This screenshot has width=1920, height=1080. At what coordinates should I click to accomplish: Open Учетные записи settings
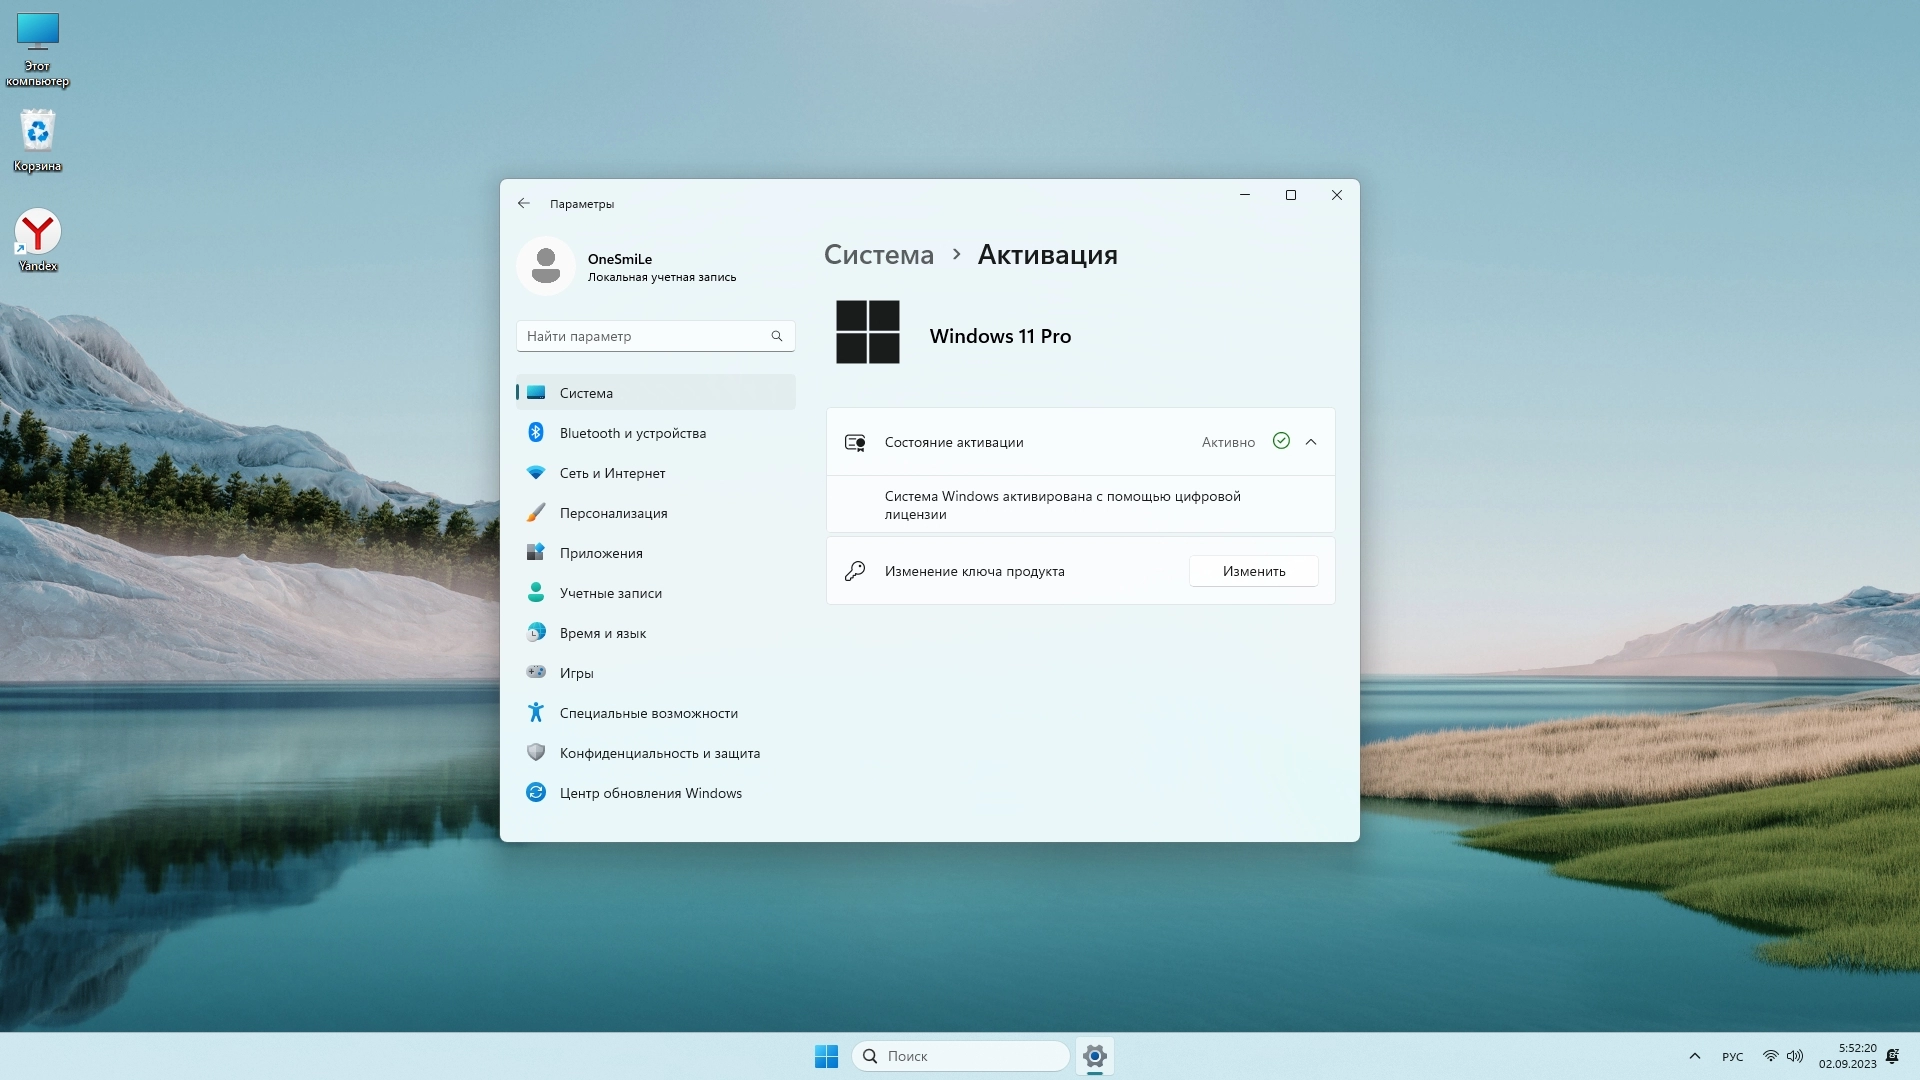point(610,593)
